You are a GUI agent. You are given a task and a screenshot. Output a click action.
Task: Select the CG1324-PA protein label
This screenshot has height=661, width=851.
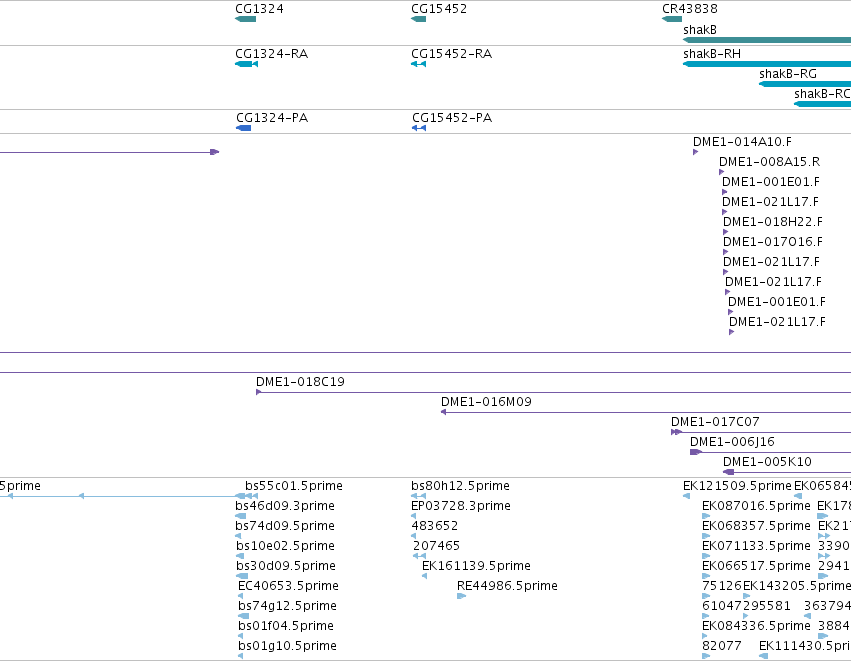[272, 118]
